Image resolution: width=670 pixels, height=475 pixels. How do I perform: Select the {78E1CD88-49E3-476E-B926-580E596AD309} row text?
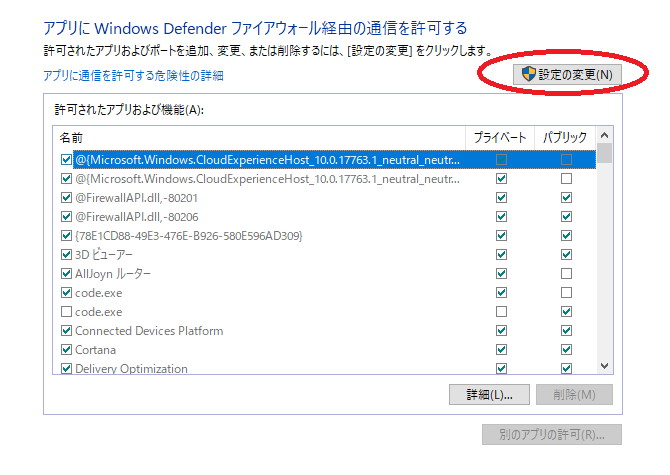tap(189, 236)
